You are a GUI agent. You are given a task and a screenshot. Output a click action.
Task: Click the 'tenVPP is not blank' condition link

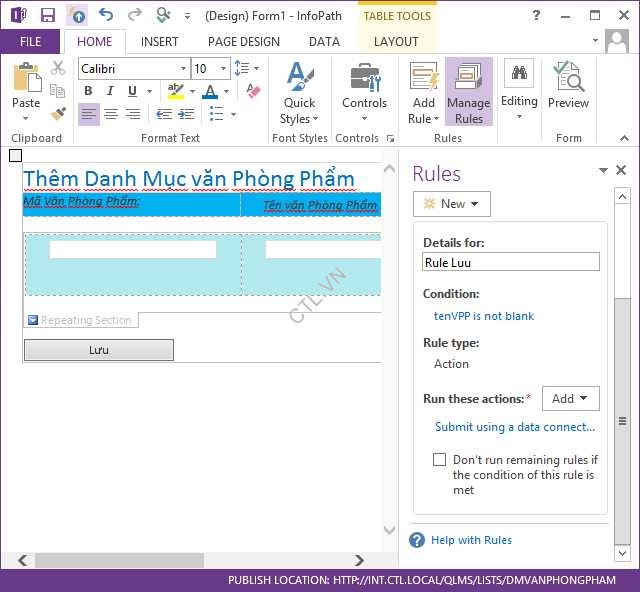coord(484,316)
